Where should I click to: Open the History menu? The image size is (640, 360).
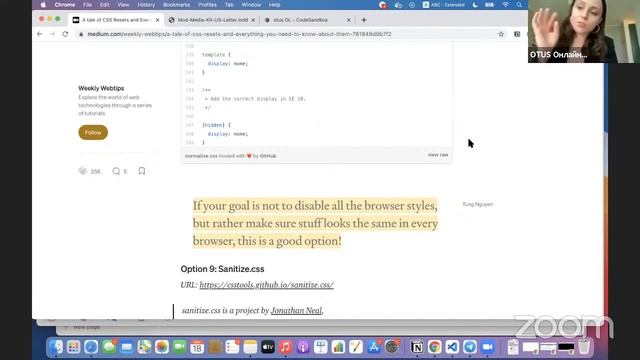tap(146, 5)
